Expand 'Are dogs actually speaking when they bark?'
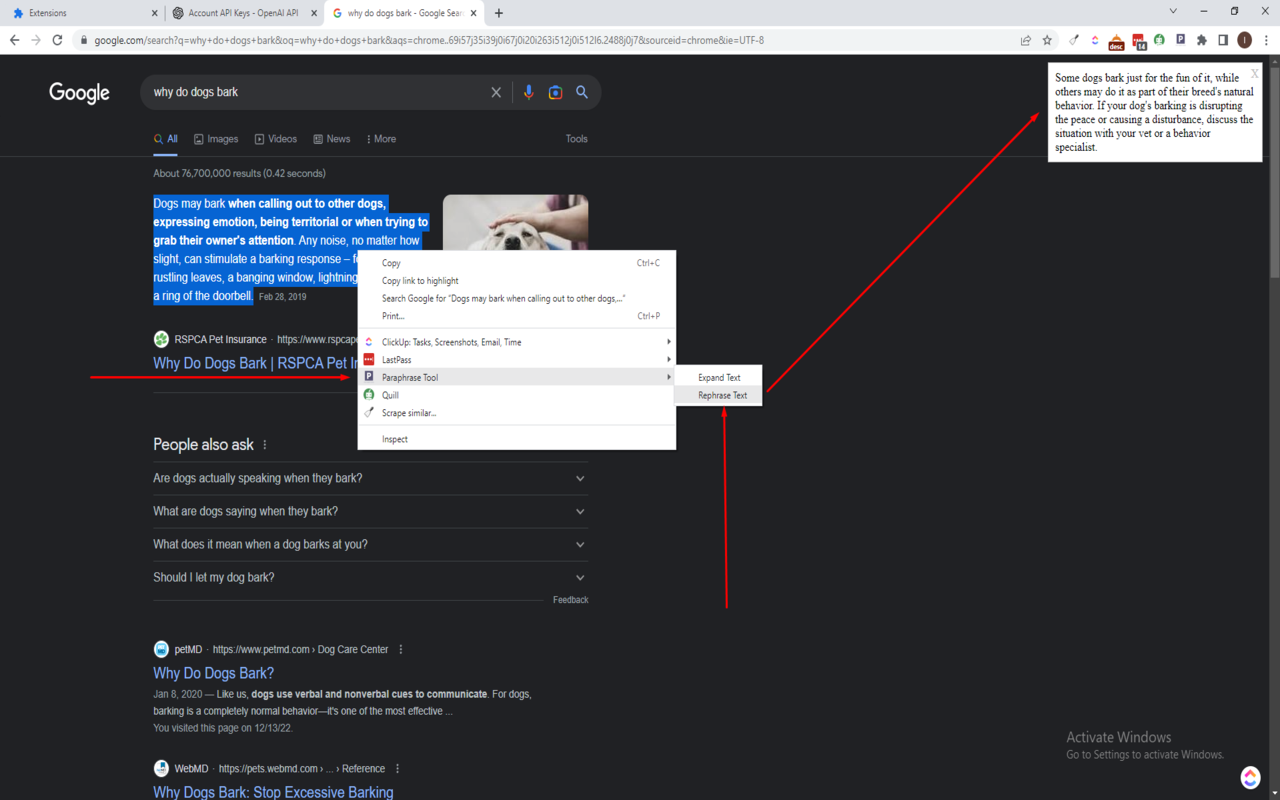This screenshot has height=800, width=1280. click(370, 478)
